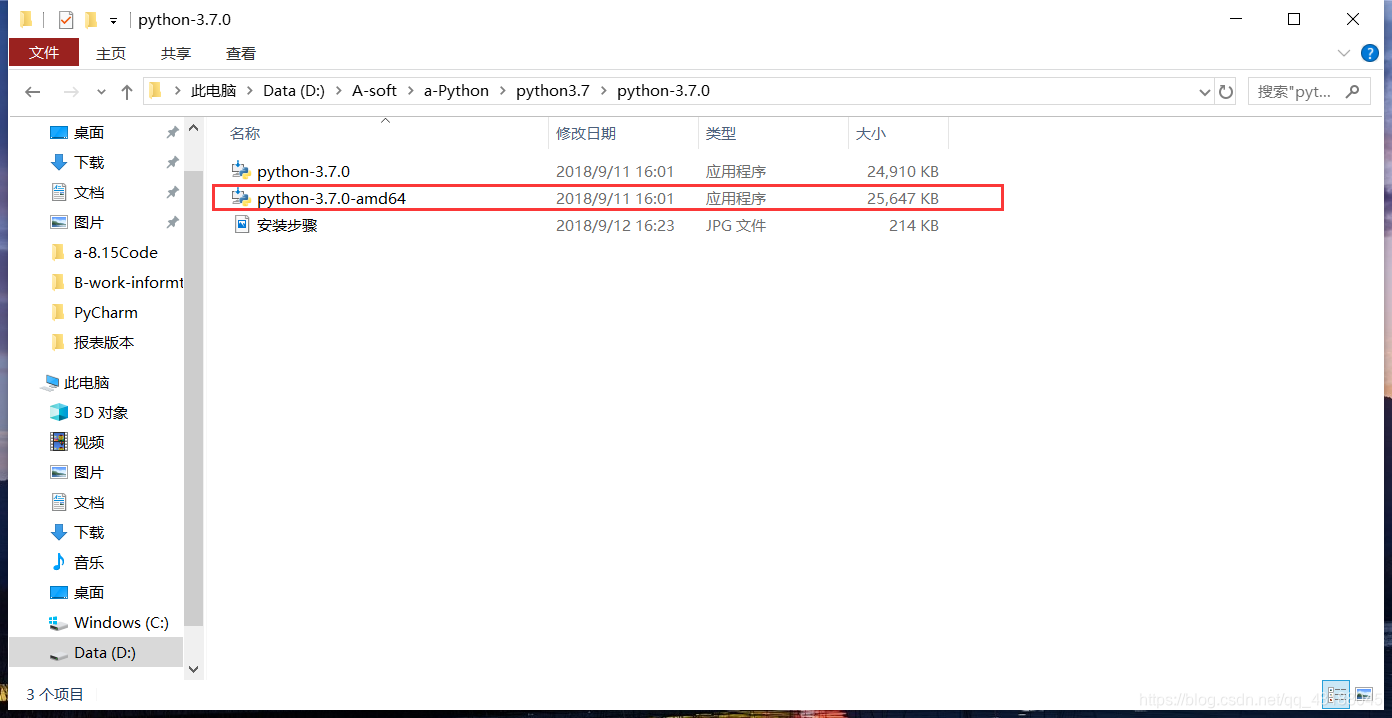Viewport: 1392px width, 718px height.
Task: Open pinned 文档 in Quick access
Action: [89, 192]
